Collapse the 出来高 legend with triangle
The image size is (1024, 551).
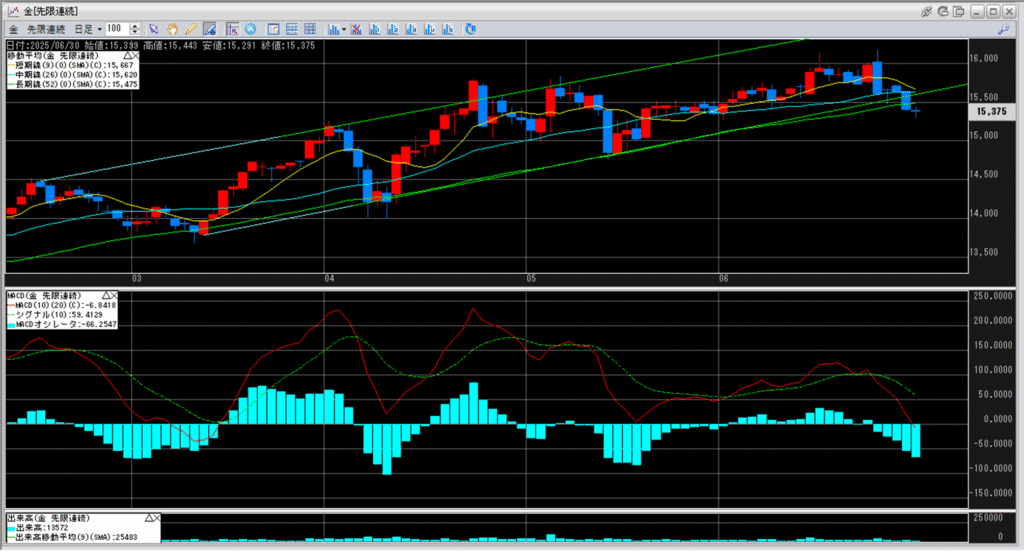click(148, 518)
